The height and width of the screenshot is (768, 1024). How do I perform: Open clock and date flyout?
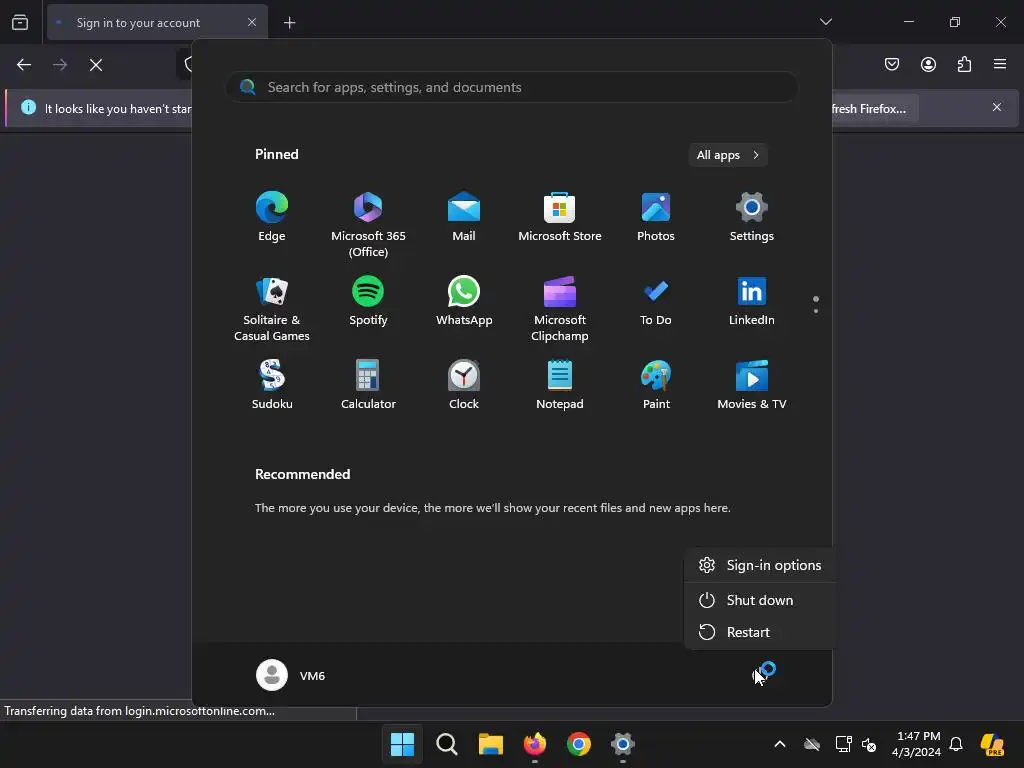(x=916, y=744)
